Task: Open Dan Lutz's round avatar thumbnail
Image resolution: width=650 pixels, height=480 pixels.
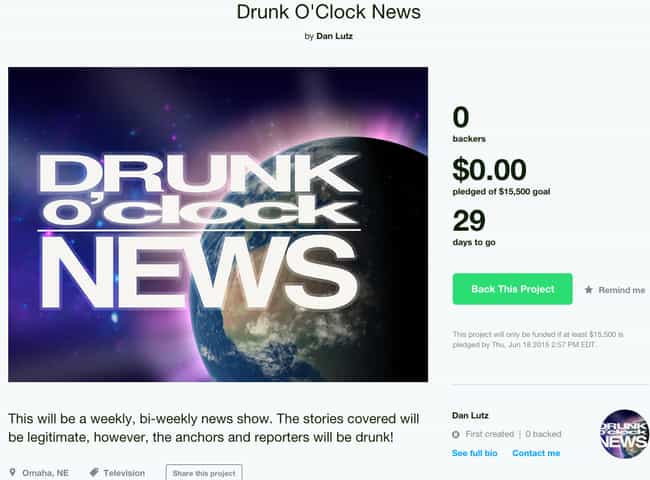Action: (624, 434)
